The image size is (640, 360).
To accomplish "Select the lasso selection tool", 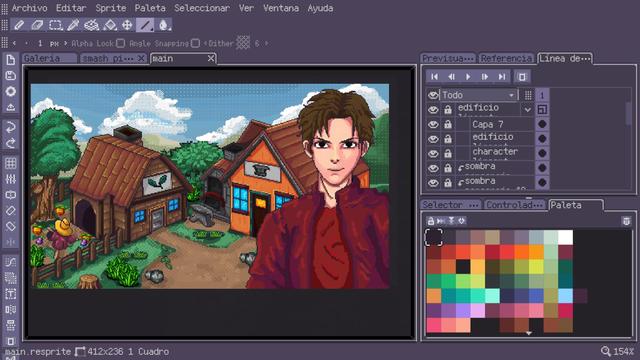I will click(x=91, y=25).
